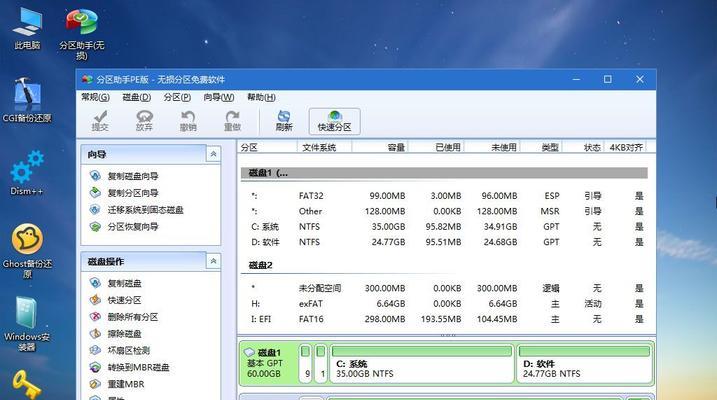Collapse the 磁盘操作 panel section
Image resolution: width=717 pixels, height=400 pixels.
click(x=213, y=261)
